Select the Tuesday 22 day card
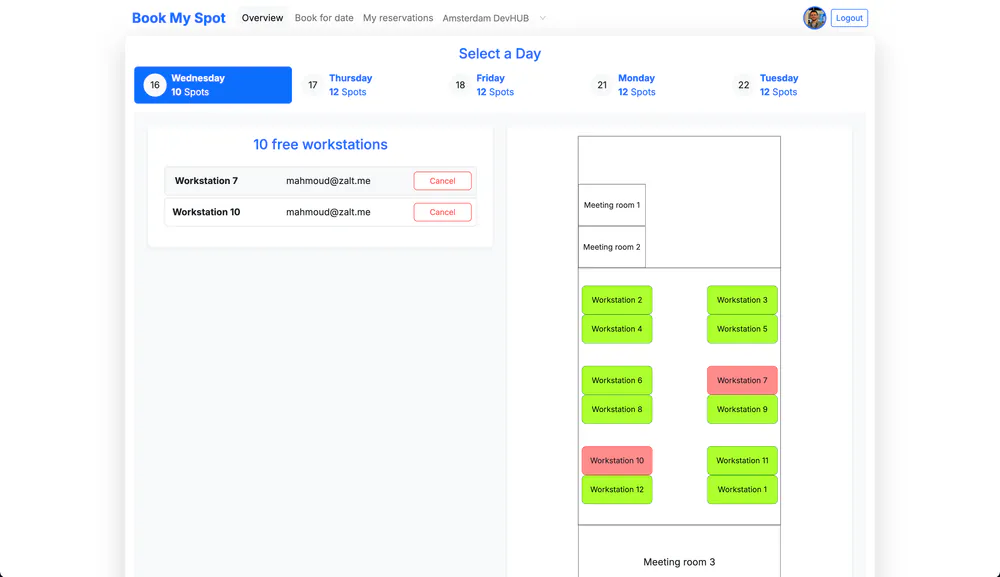1000x577 pixels. 779,85
